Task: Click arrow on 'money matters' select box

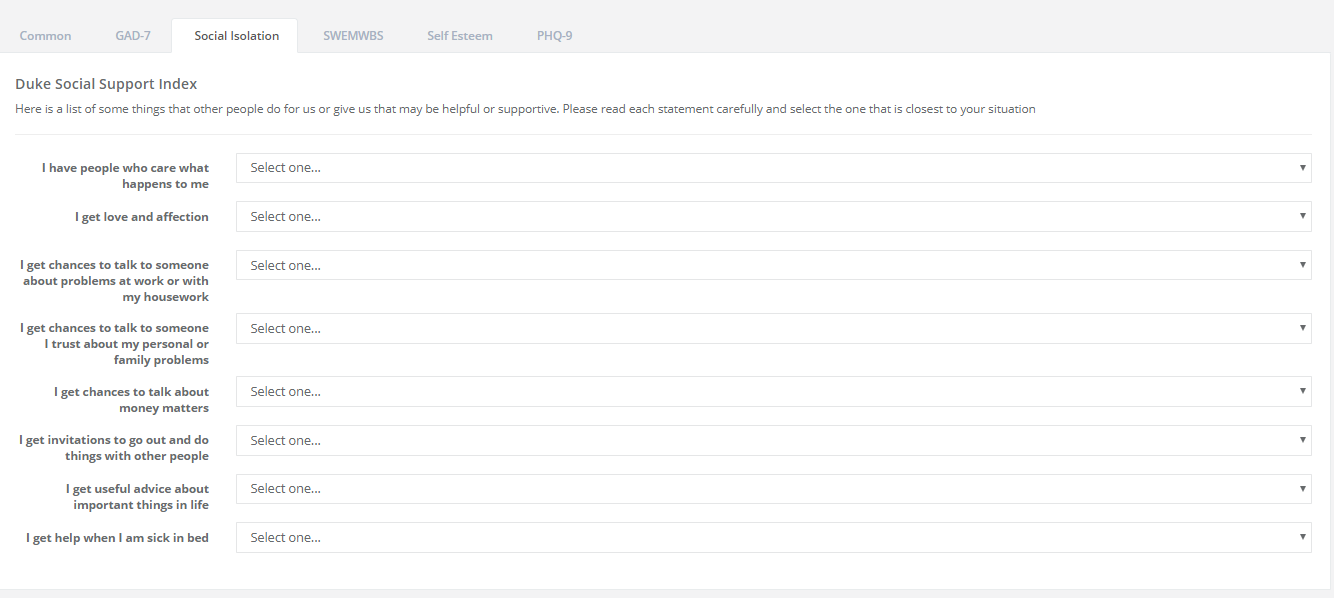Action: coord(1303,391)
